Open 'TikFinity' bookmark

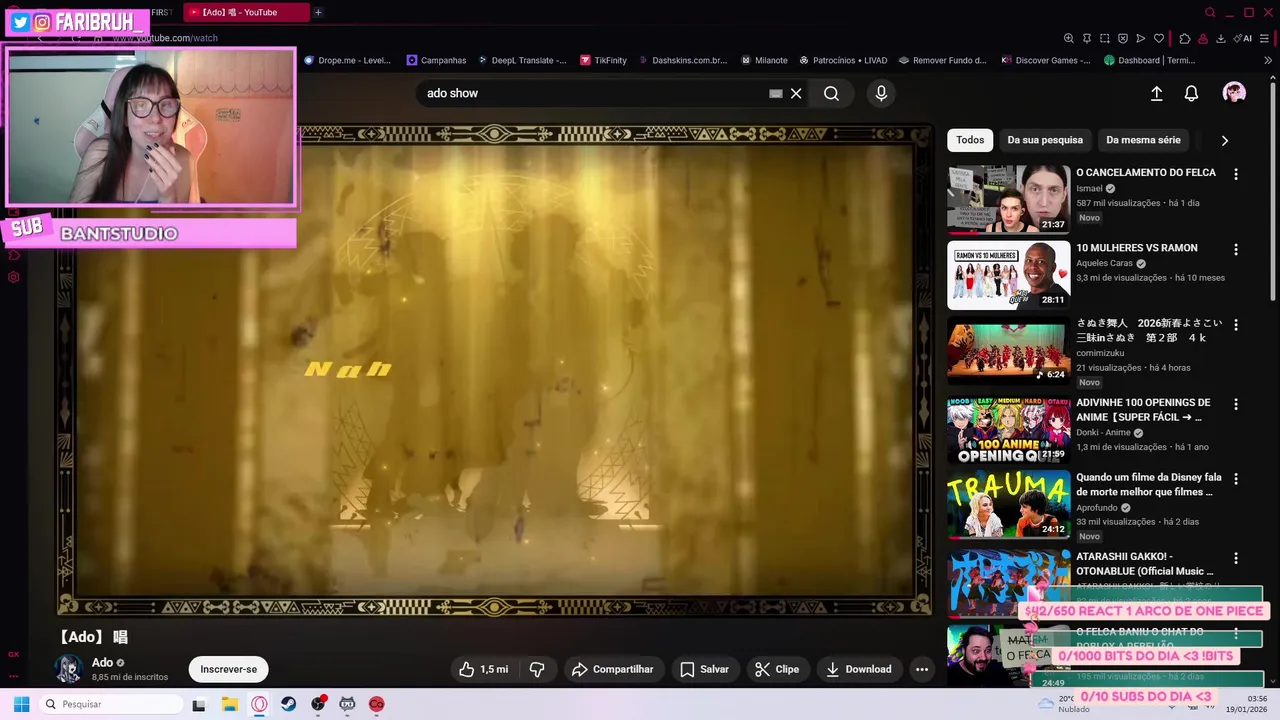pyautogui.click(x=603, y=60)
